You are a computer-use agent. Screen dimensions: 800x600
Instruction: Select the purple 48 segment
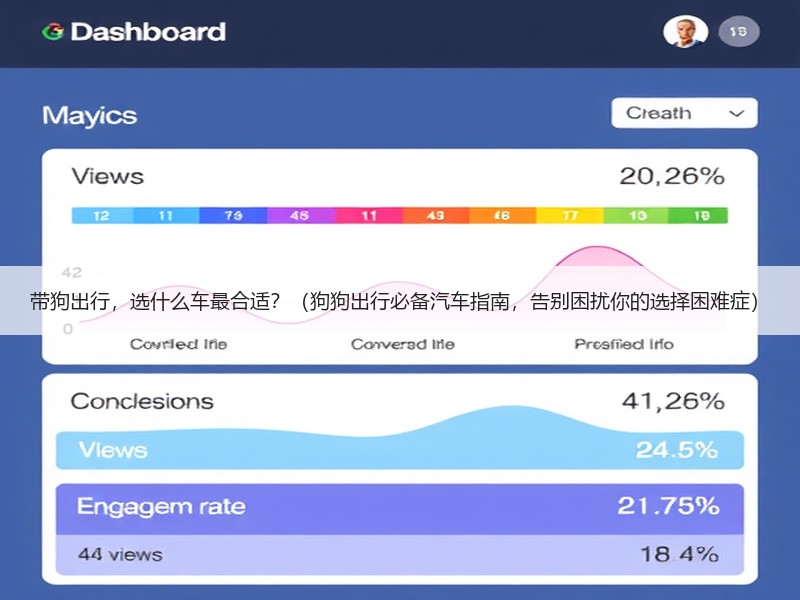301,215
